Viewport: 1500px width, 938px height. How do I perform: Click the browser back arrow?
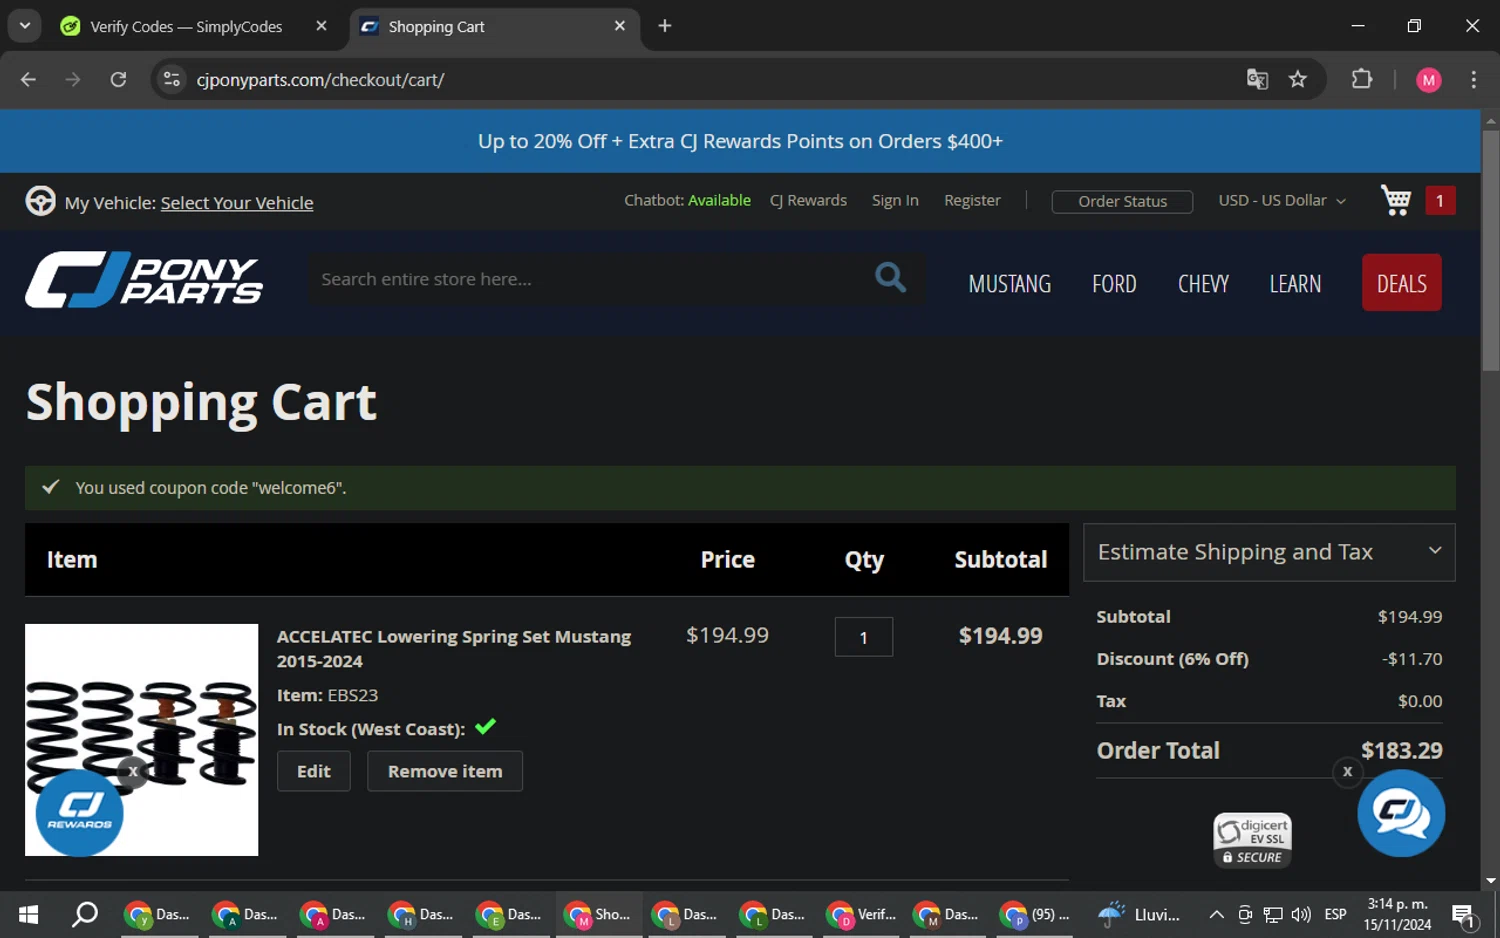point(28,79)
